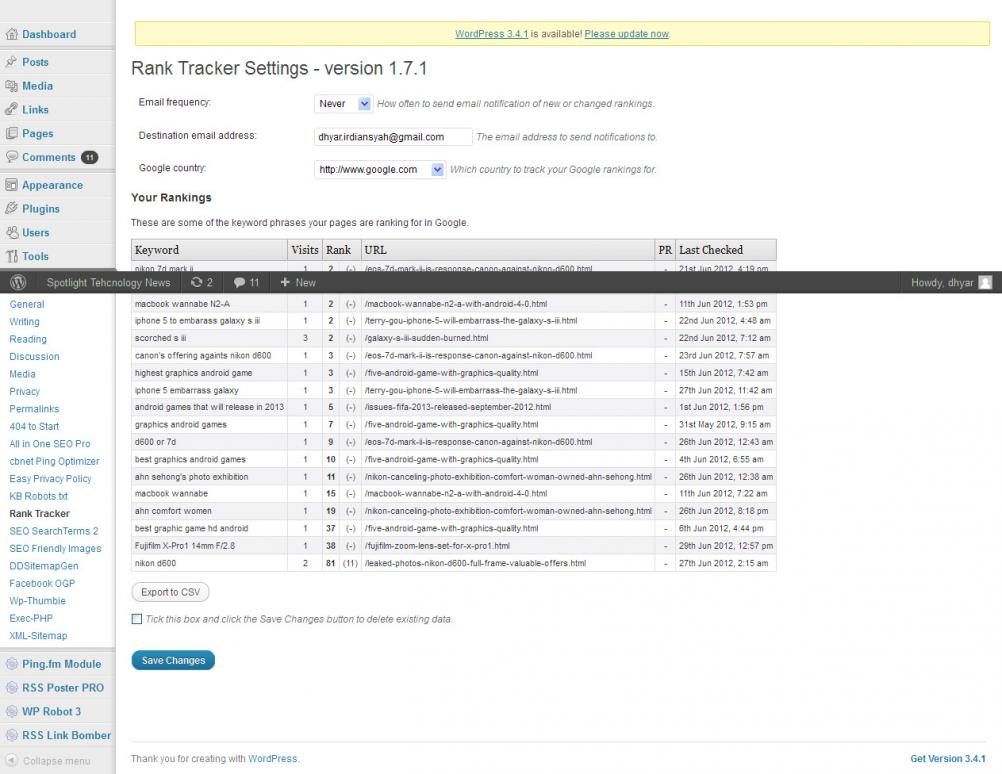The image size is (1002, 774).
Task: Open the Facebook OGP settings item
Action: [42, 583]
